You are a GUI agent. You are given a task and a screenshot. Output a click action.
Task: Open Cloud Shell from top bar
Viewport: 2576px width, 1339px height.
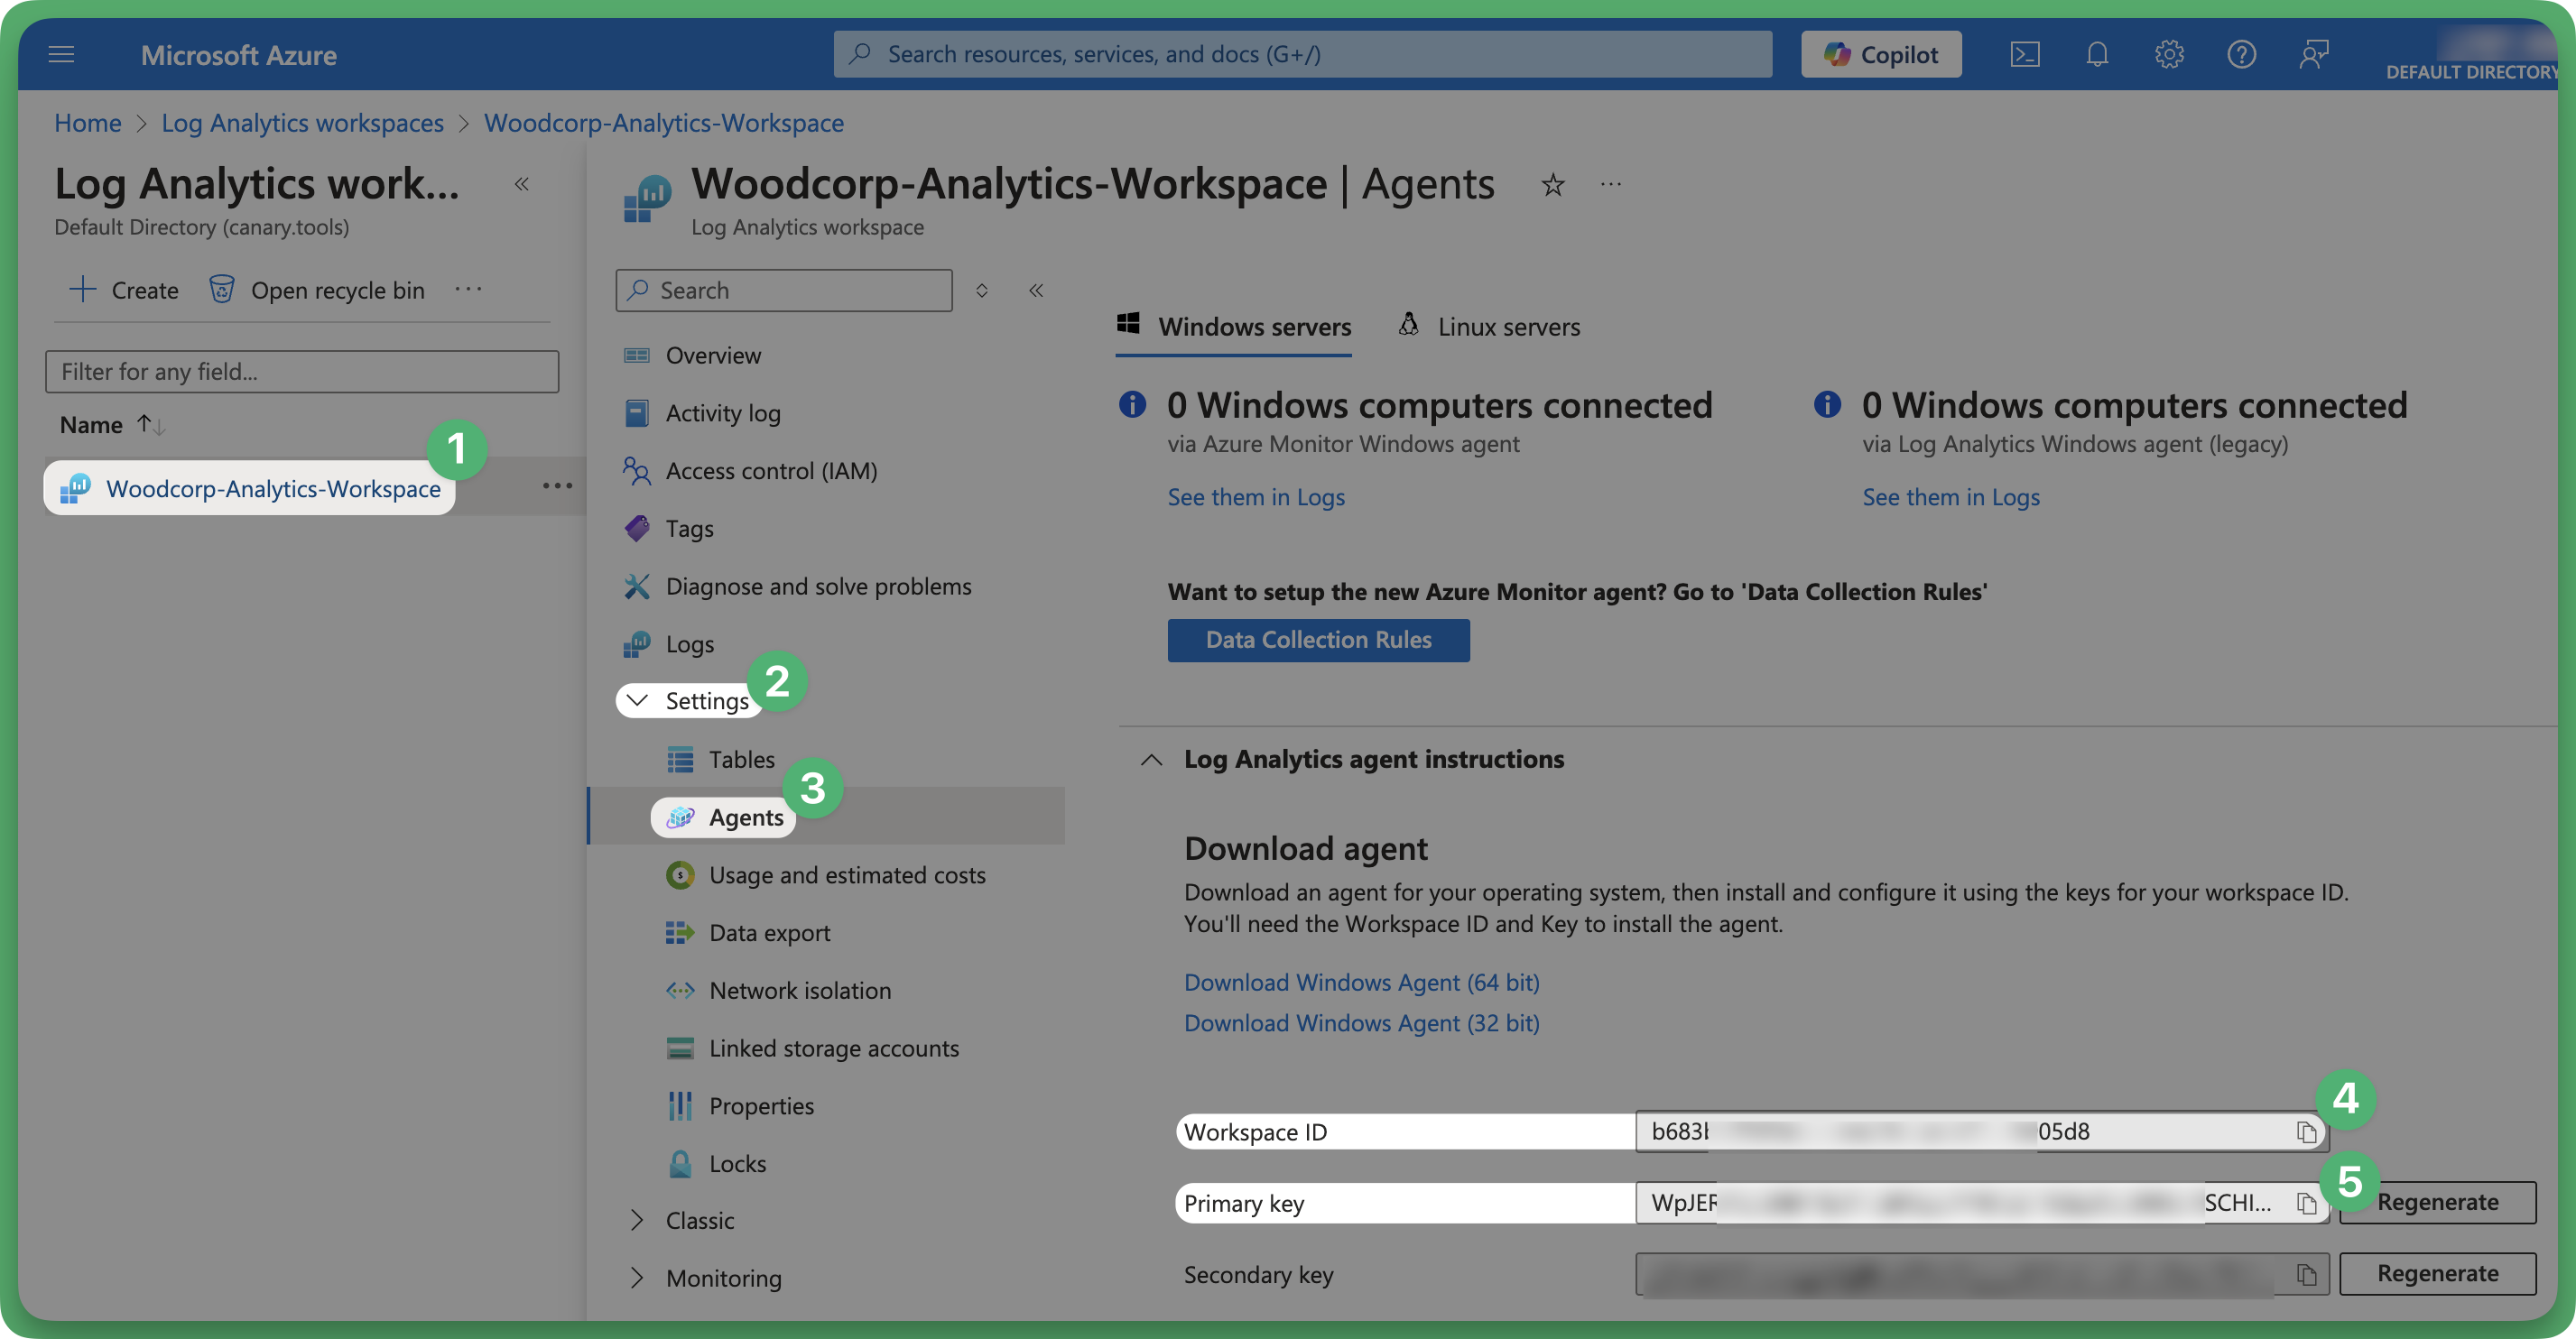coord(2024,54)
